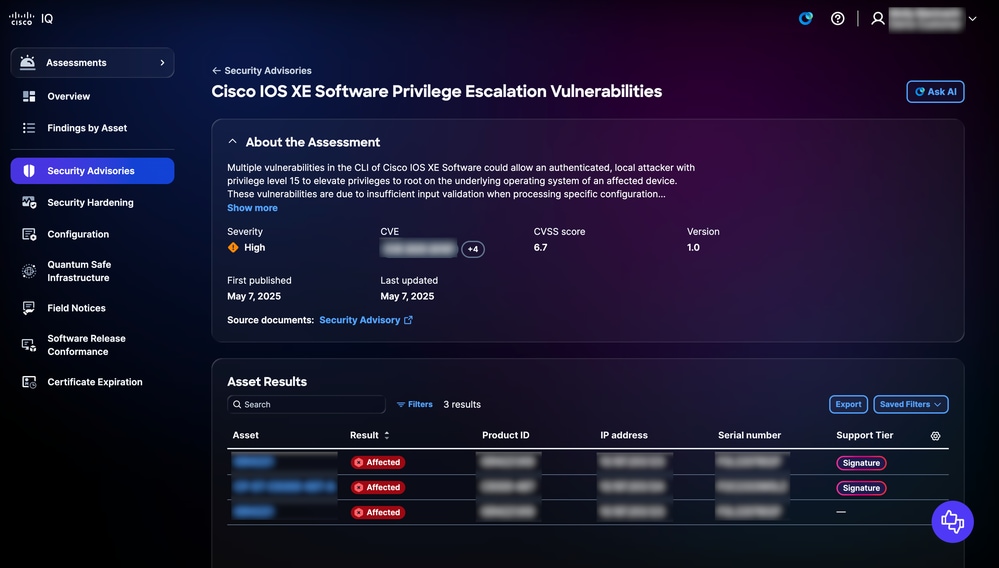999x568 pixels.
Task: Open the external link icon beside Security Advisory
Action: tap(408, 320)
